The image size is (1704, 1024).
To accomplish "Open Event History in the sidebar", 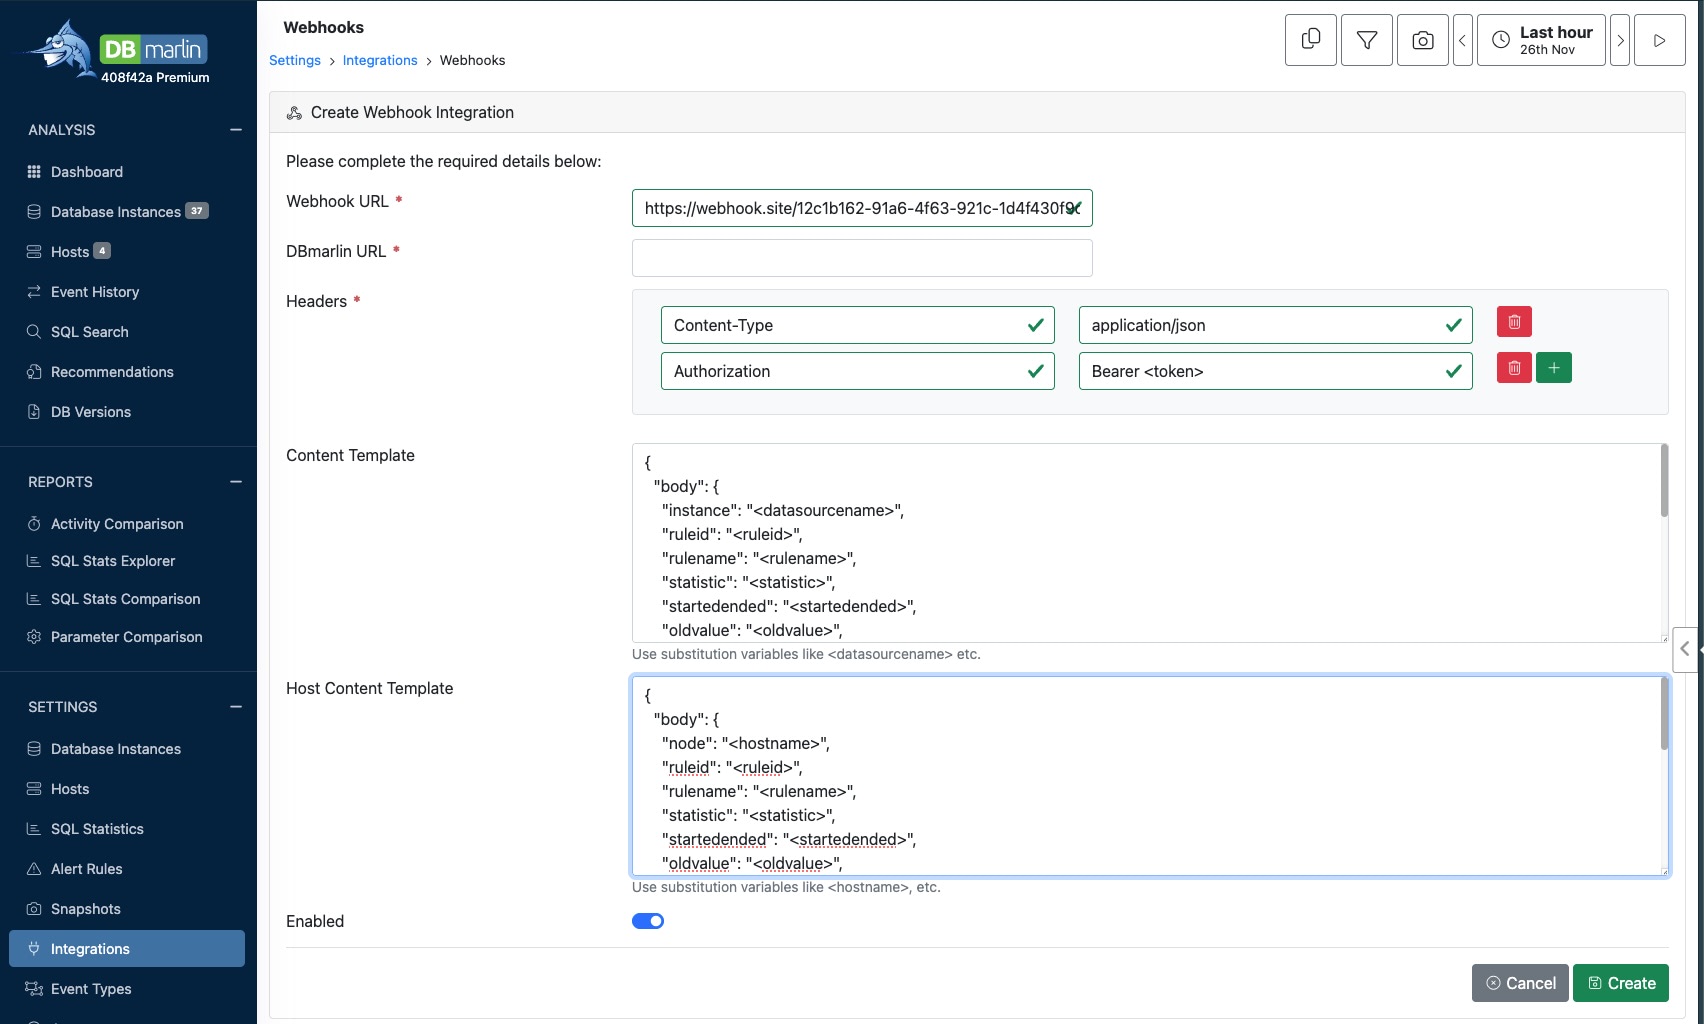I will click(95, 291).
